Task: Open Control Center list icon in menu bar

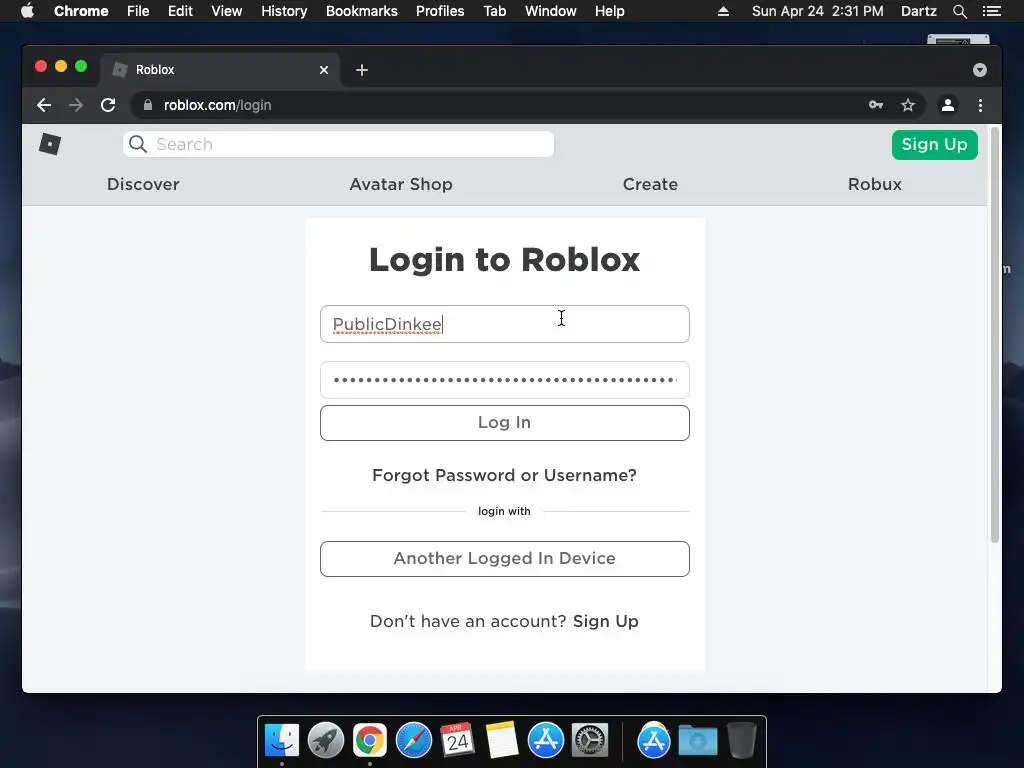Action: click(x=992, y=11)
